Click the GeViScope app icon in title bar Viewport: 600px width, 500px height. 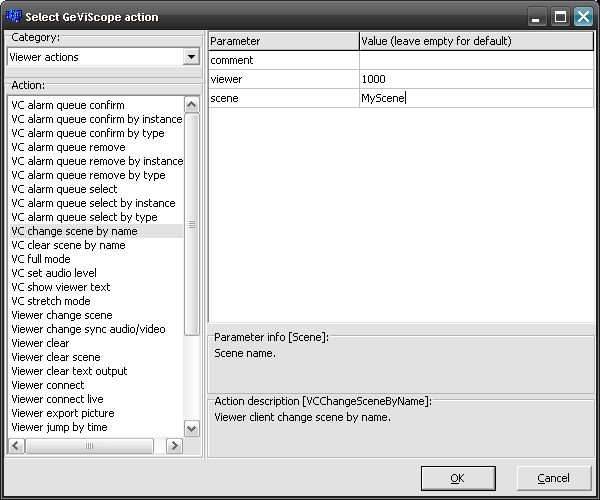pyautogui.click(x=14, y=16)
